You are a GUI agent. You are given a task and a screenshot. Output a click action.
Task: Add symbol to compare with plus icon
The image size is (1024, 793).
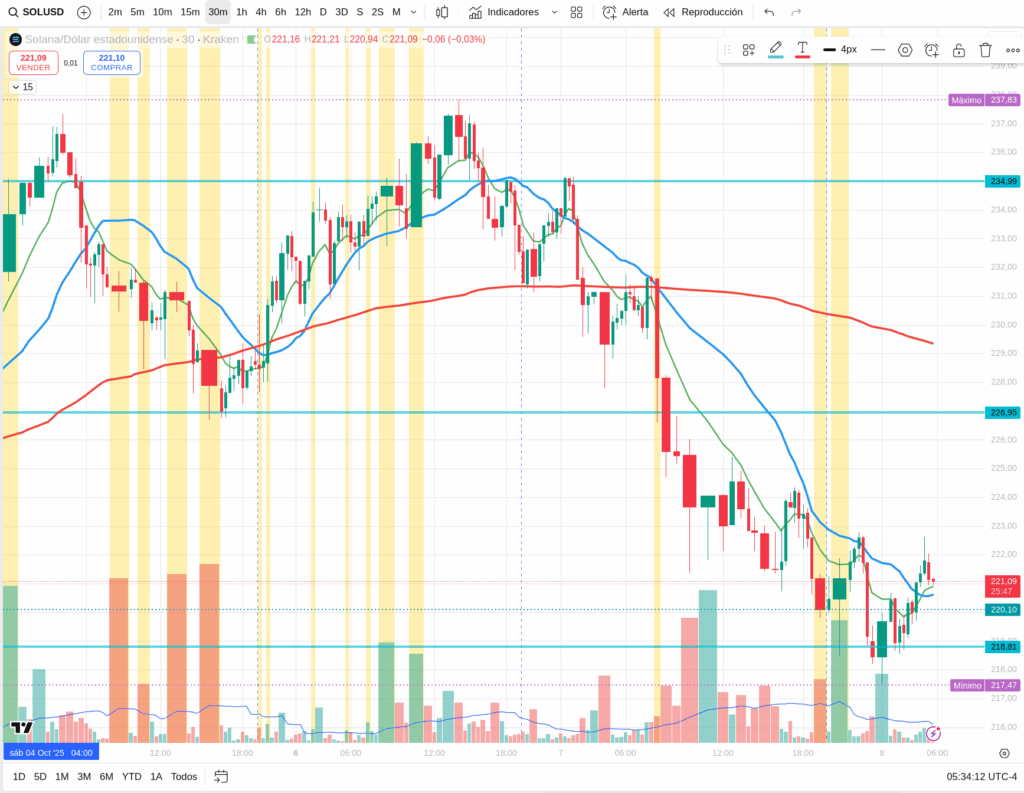pyautogui.click(x=84, y=12)
